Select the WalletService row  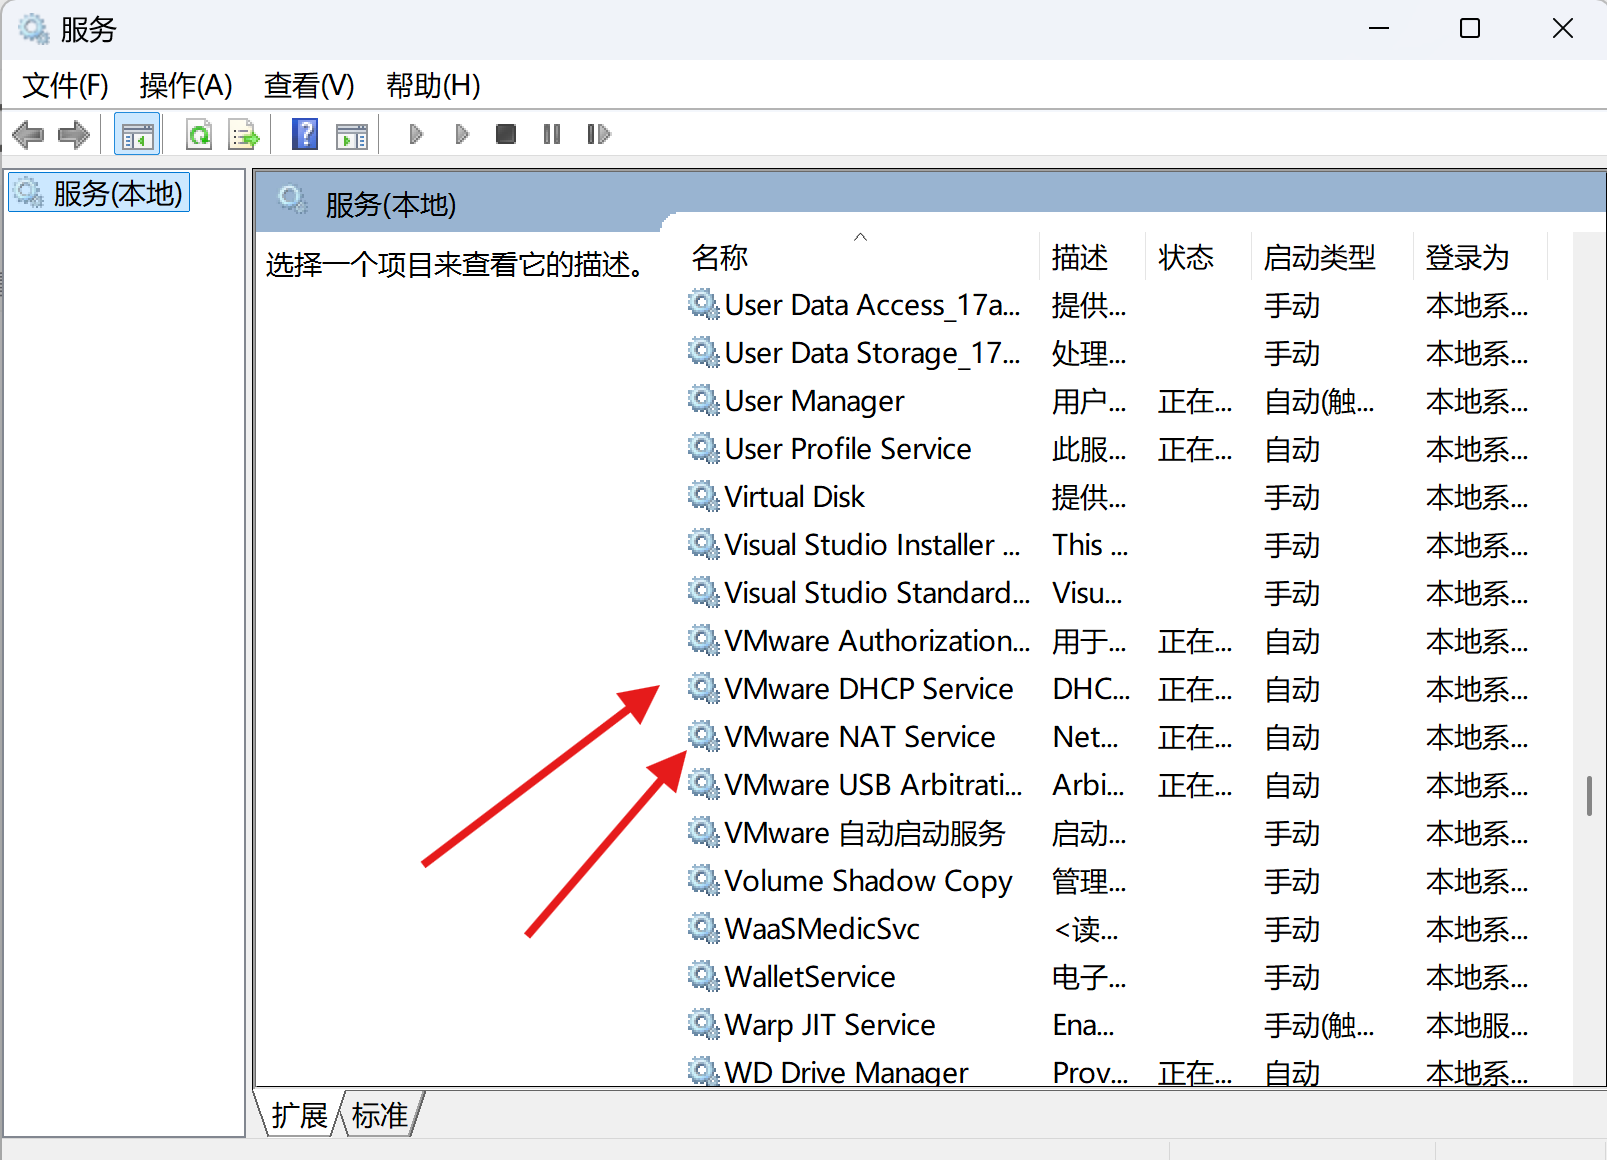click(1116, 977)
